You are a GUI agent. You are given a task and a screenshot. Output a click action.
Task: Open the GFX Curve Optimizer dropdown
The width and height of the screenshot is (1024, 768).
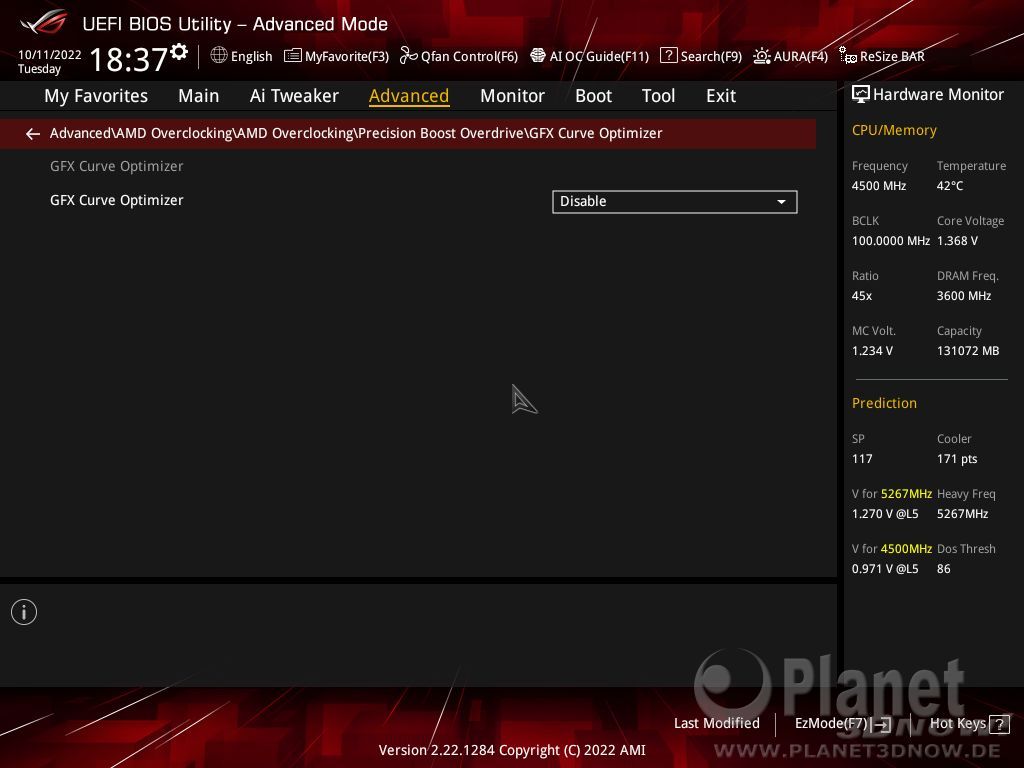click(x=675, y=202)
